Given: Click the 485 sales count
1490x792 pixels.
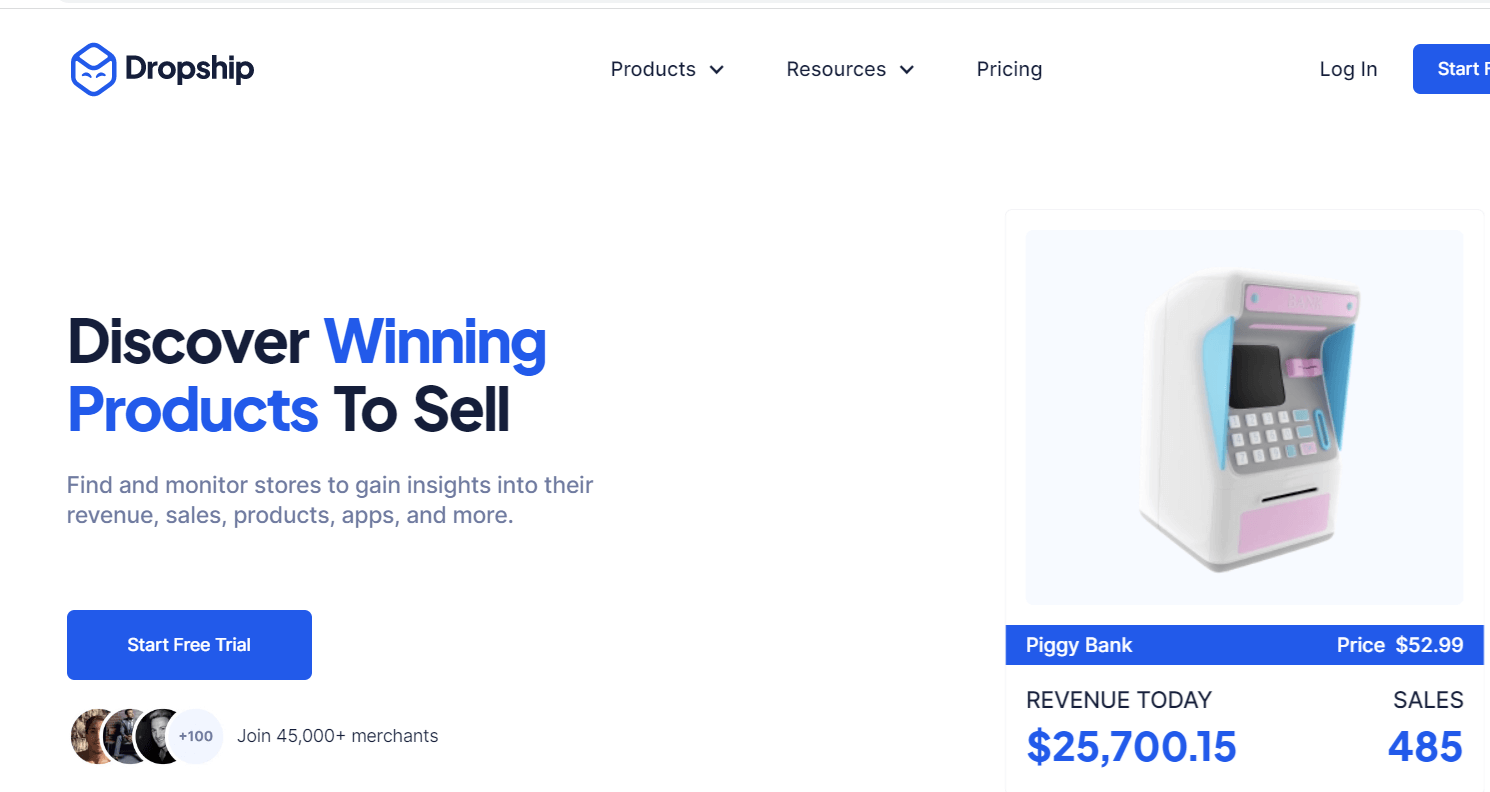Looking at the screenshot, I should (1424, 746).
